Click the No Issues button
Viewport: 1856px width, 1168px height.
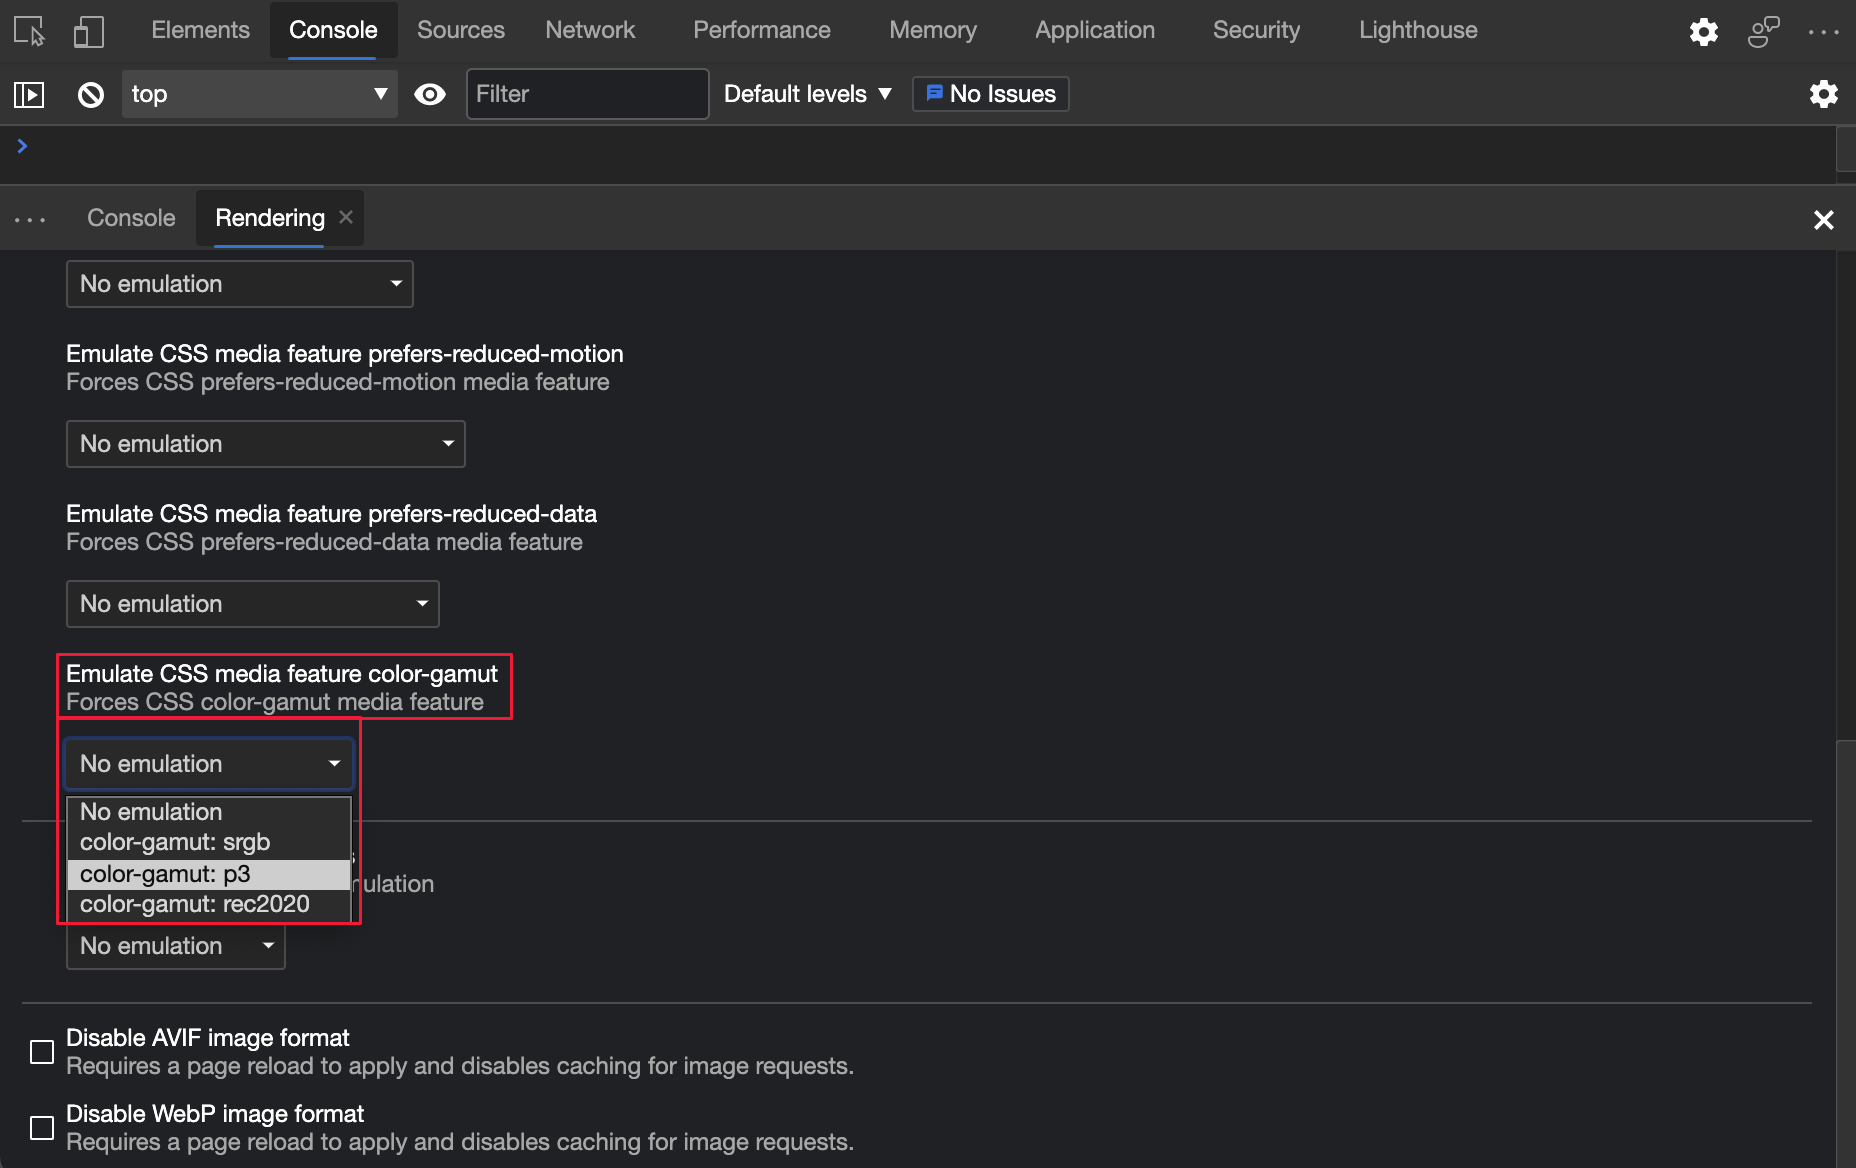coord(991,94)
